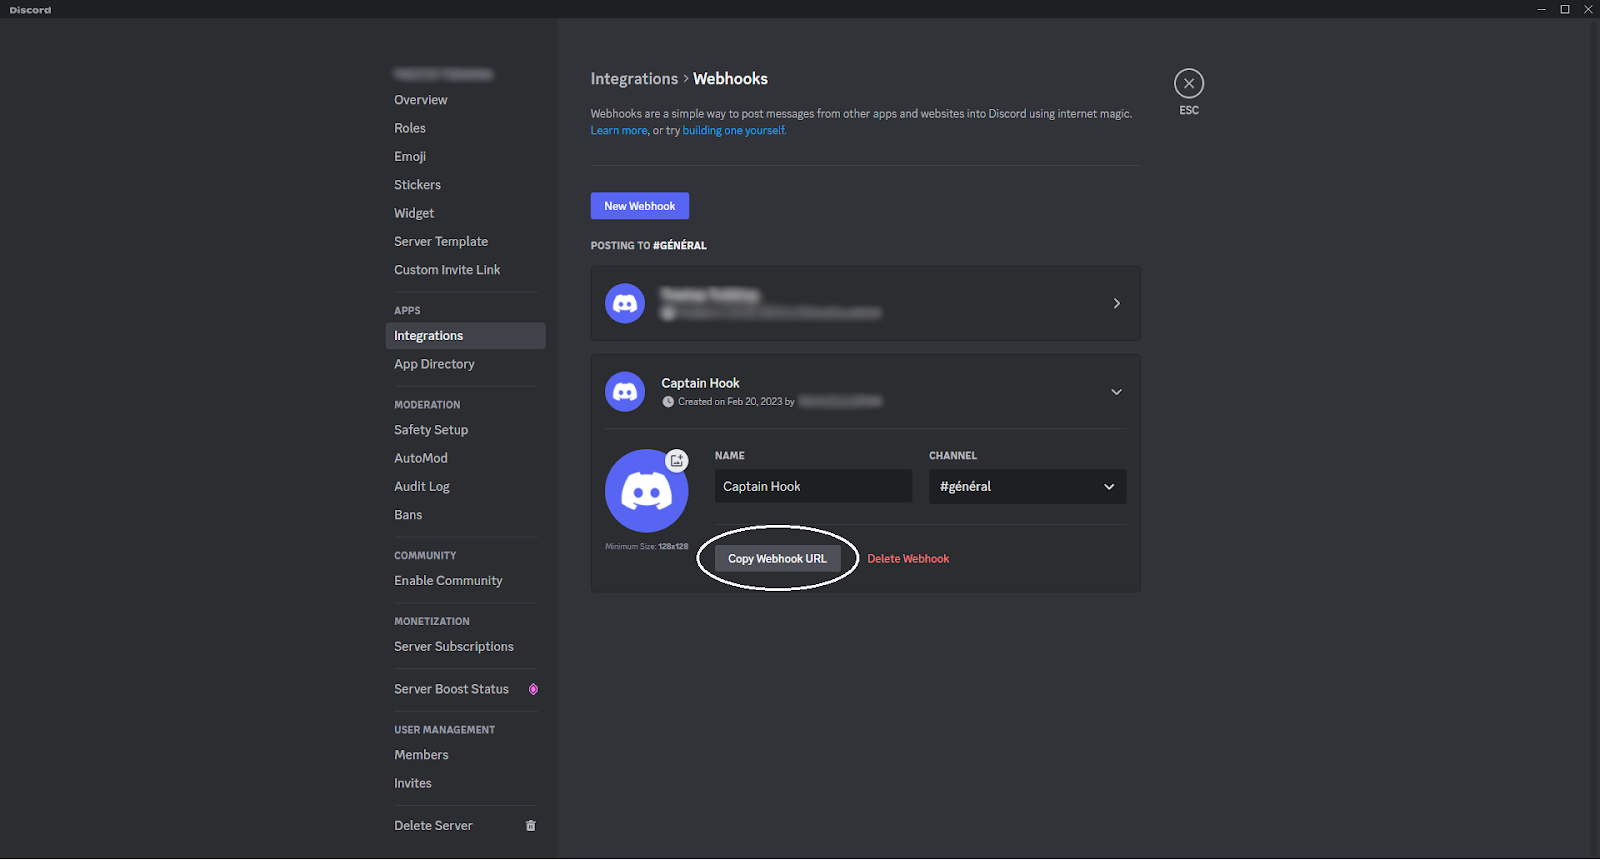Copy the Webhook URL
1600x860 pixels.
pyautogui.click(x=777, y=559)
